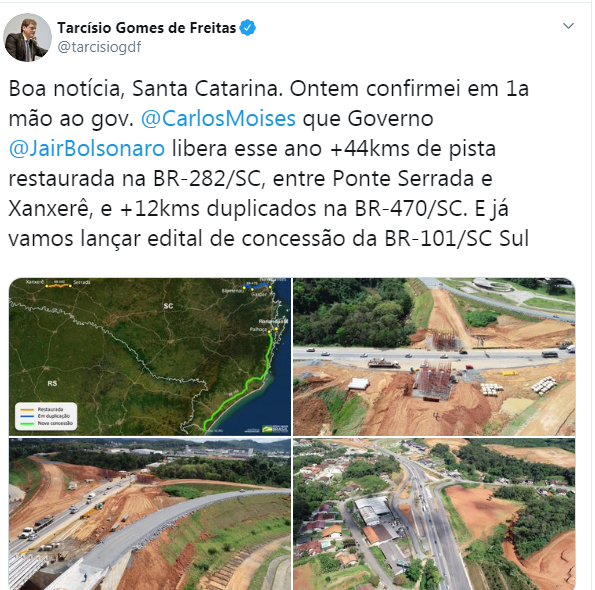This screenshot has width=595, height=590.
Task: Click the Xanxerê orange road segment
Action: pos(59,285)
